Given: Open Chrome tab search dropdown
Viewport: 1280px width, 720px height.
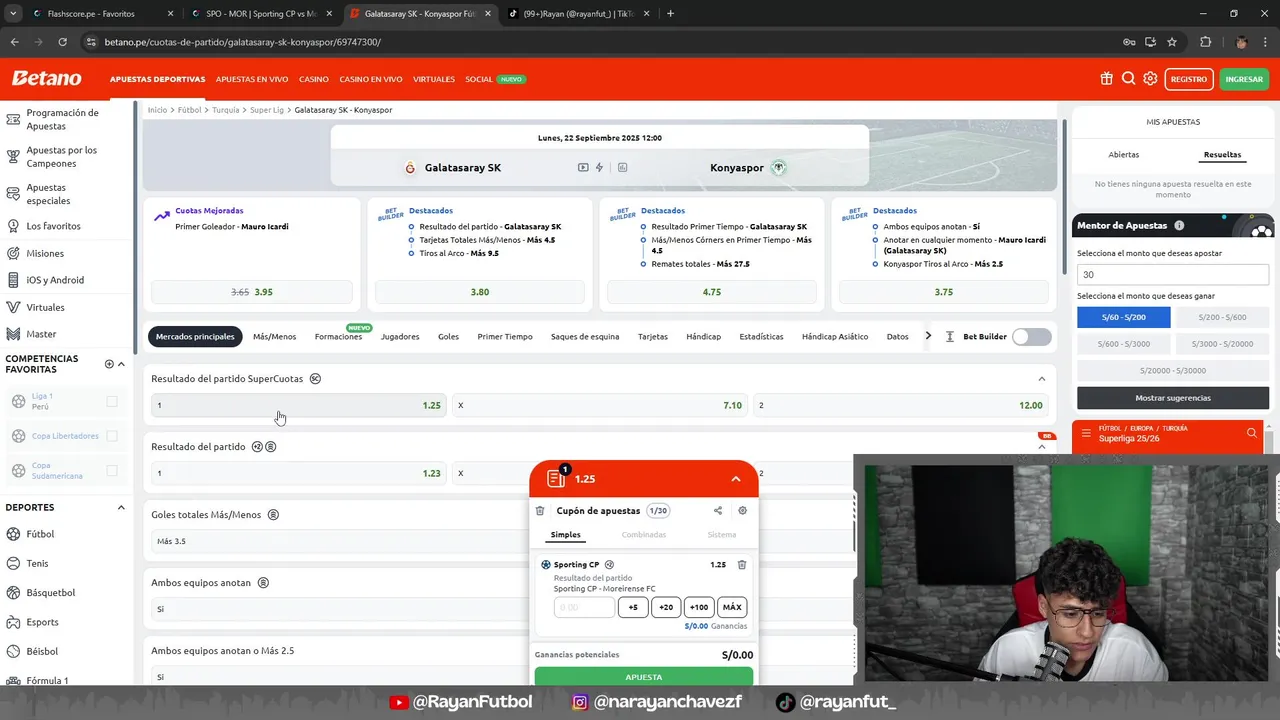Looking at the screenshot, I should [13, 13].
